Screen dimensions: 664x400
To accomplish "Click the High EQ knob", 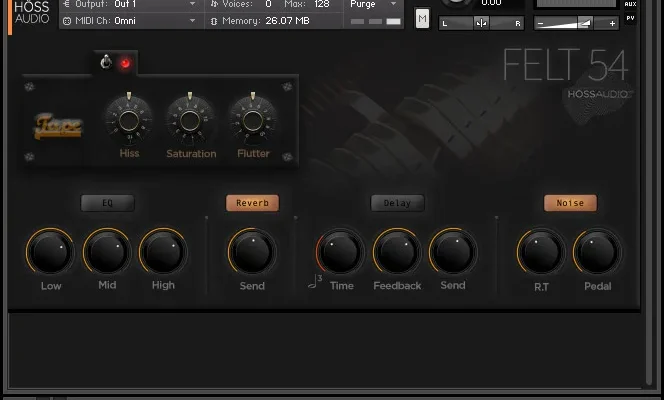I will pyautogui.click(x=163, y=252).
